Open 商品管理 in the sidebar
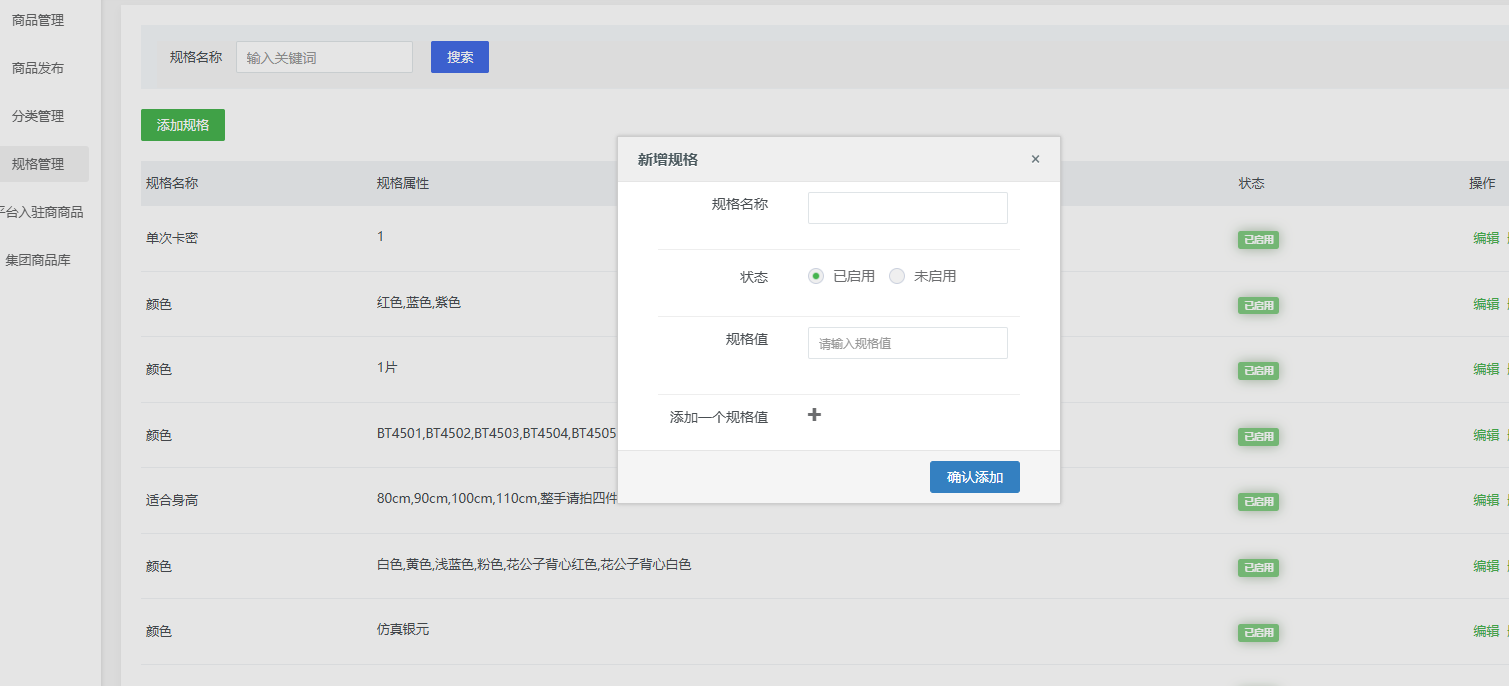Image resolution: width=1509 pixels, height=686 pixels. pos(38,20)
